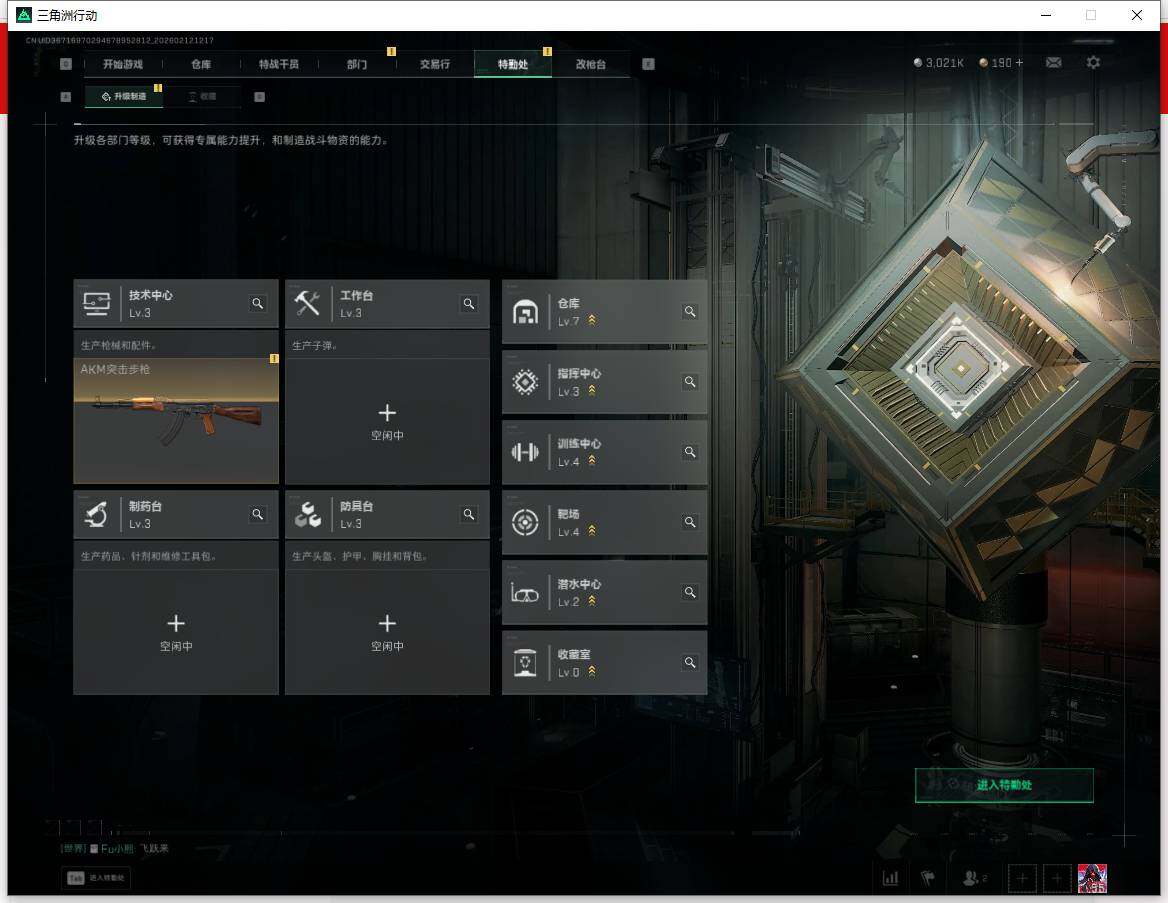This screenshot has height=903, width=1168.
Task: Click the player avatar picture
Action: pos(1092,878)
